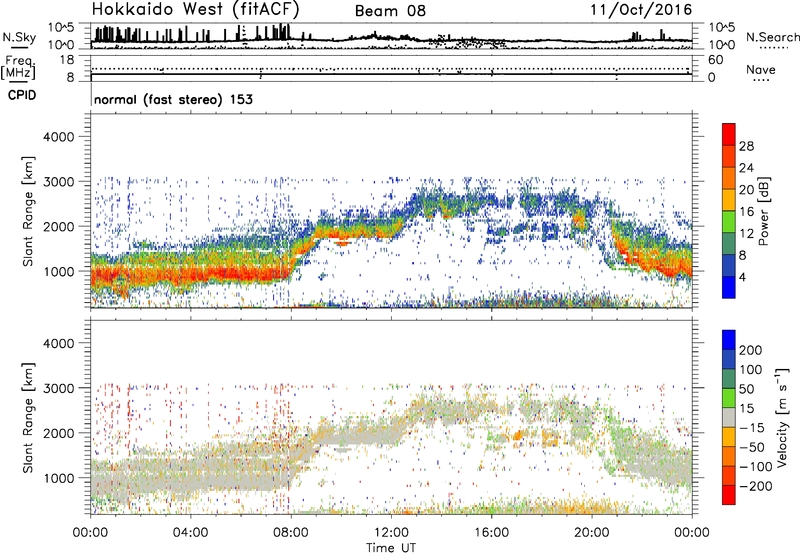Select the '24' power colorbar label
The width and height of the screenshot is (800, 554).
746,168
